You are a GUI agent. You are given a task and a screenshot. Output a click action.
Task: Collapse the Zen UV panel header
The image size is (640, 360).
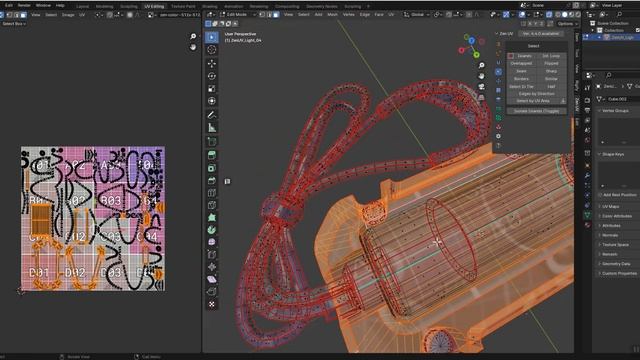[504, 33]
